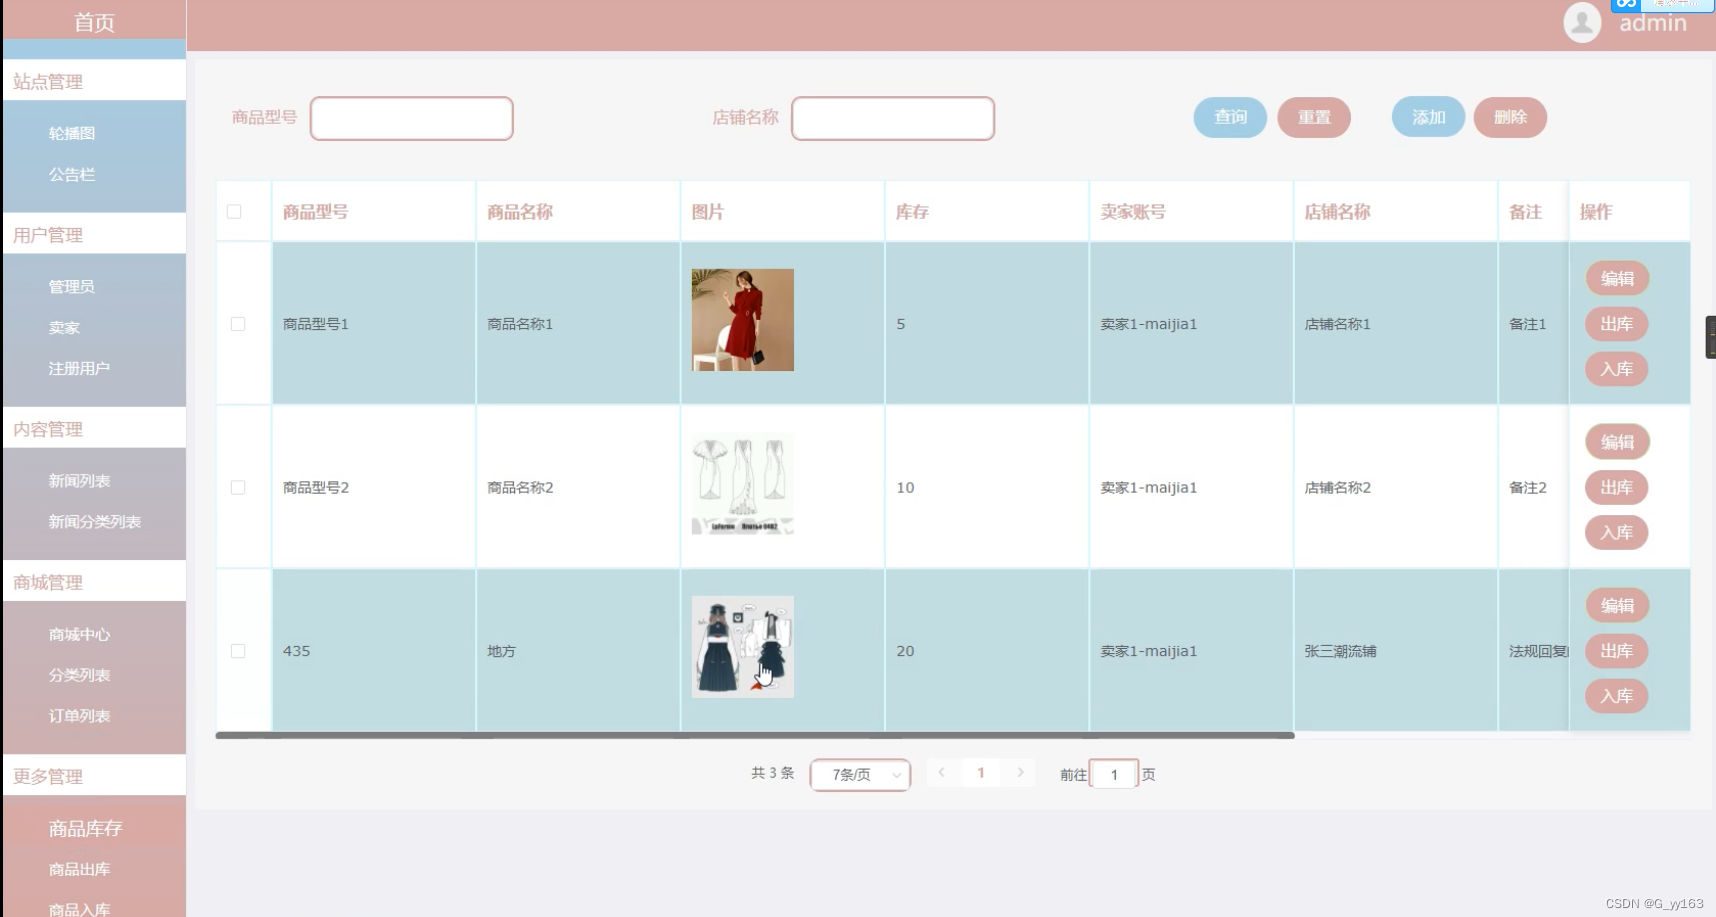The width and height of the screenshot is (1716, 917).
Task: Click 出库 for the 商品型号1 row
Action: tap(1616, 324)
